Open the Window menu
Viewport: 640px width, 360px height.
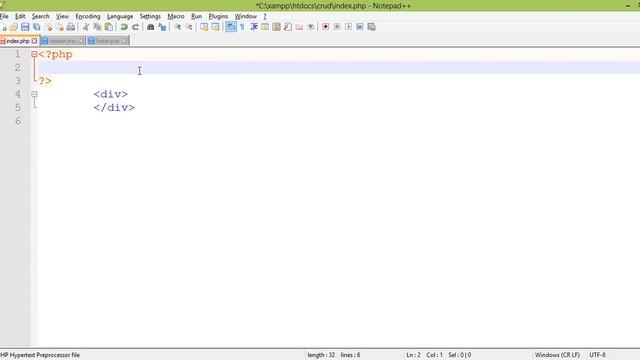tap(246, 16)
